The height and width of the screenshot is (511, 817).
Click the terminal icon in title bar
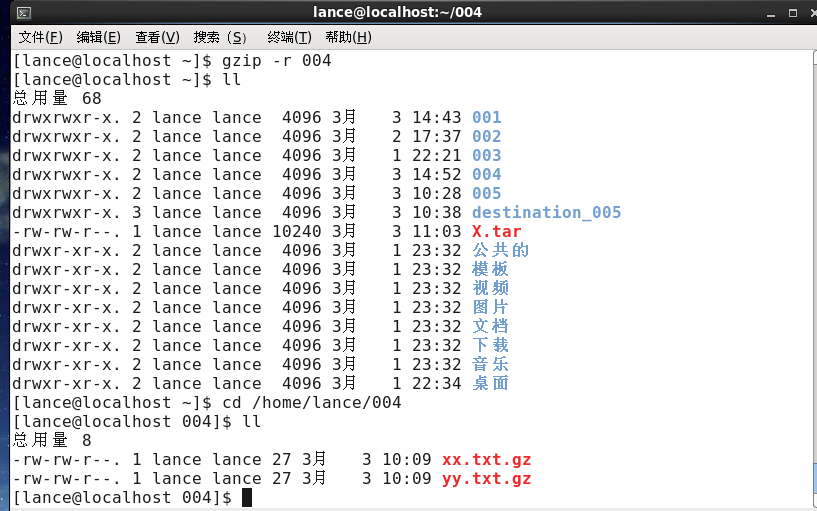click(x=24, y=13)
